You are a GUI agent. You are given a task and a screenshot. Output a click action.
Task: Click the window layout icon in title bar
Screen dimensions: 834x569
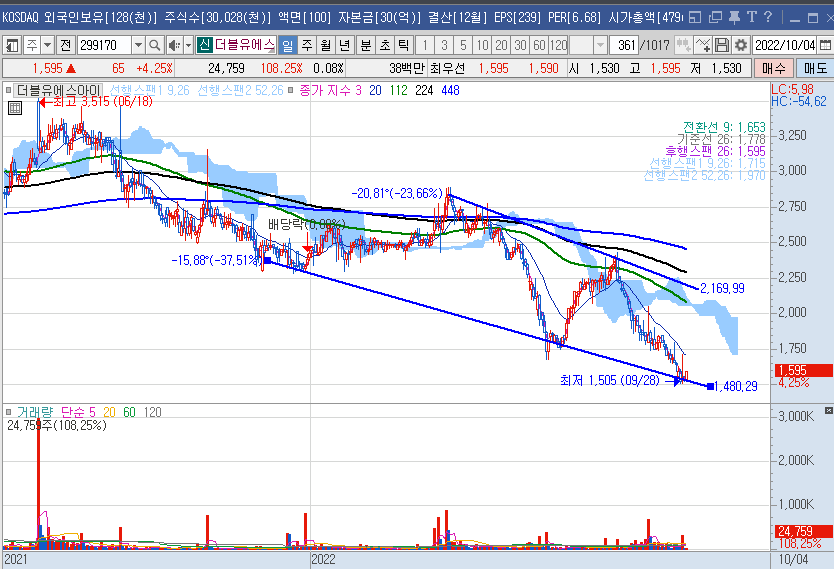coord(695,18)
